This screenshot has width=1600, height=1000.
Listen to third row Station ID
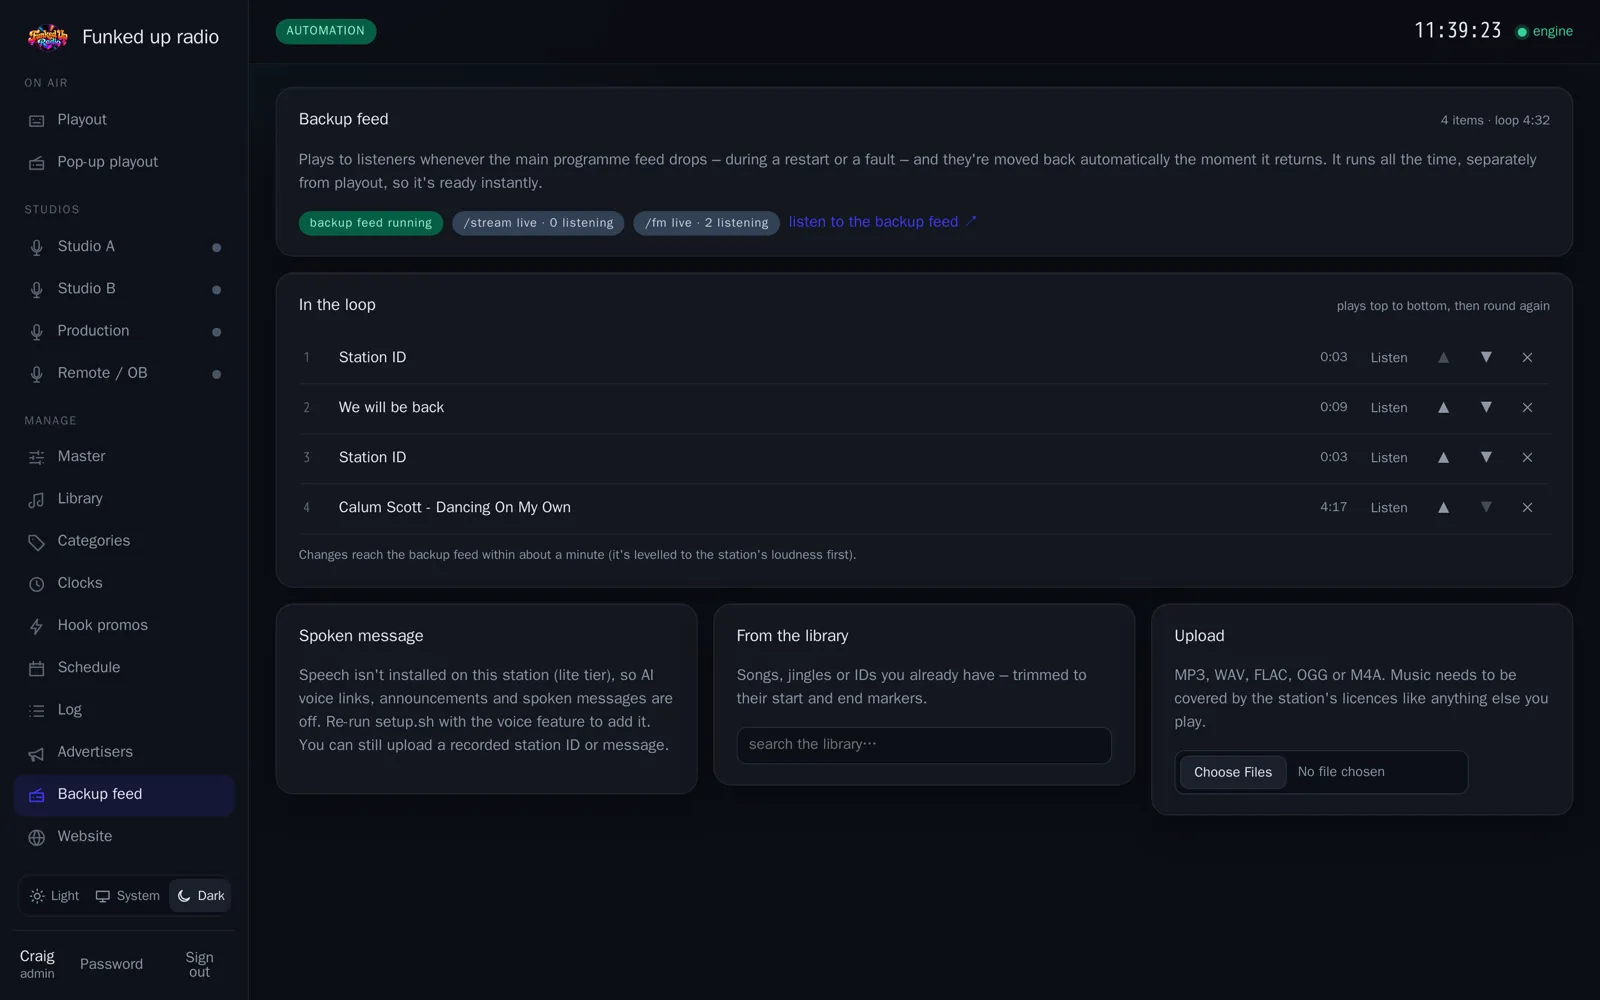pyautogui.click(x=1388, y=458)
